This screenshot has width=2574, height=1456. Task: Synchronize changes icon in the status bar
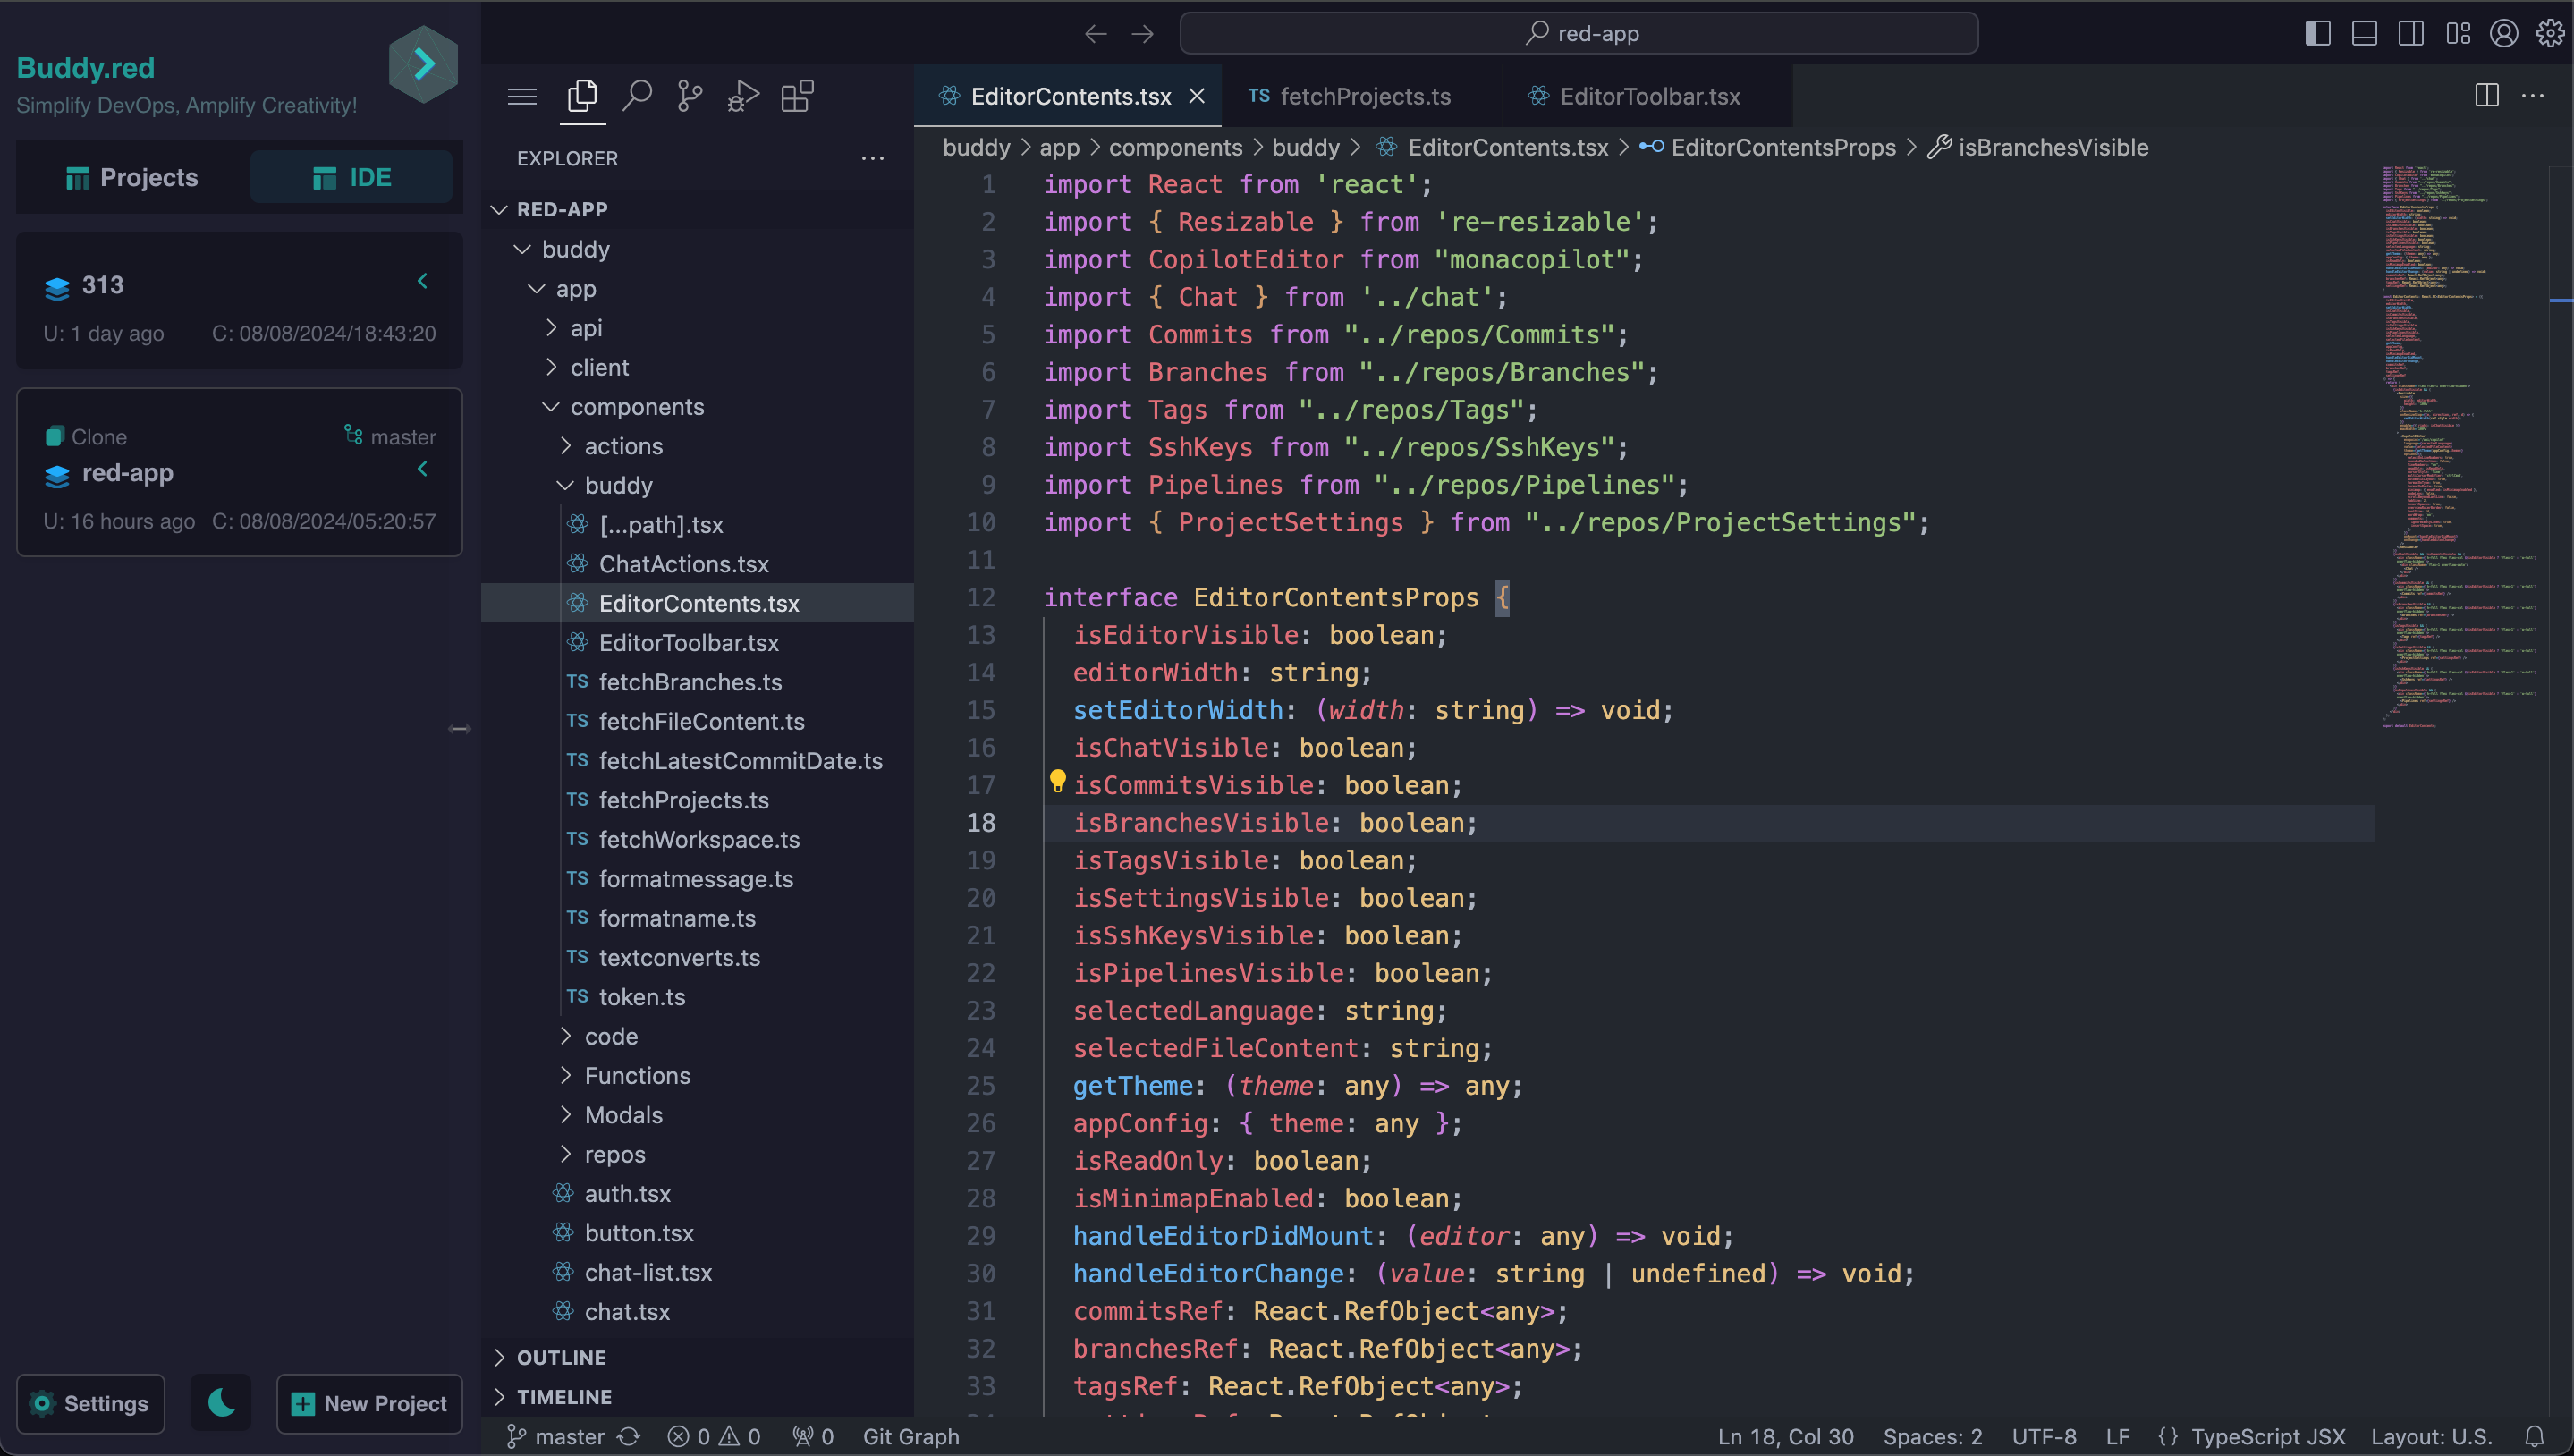pos(629,1436)
